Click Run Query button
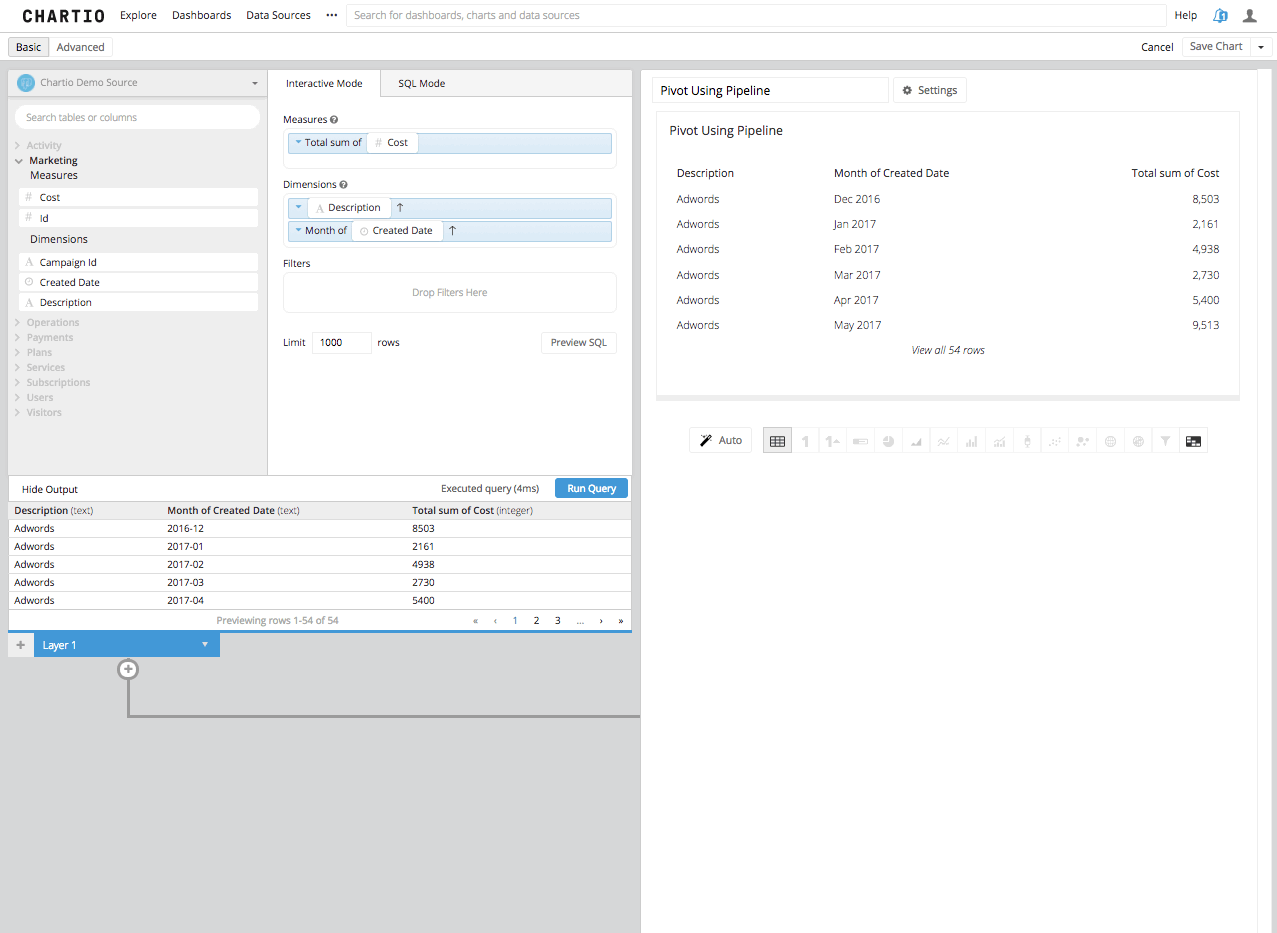 coord(591,488)
